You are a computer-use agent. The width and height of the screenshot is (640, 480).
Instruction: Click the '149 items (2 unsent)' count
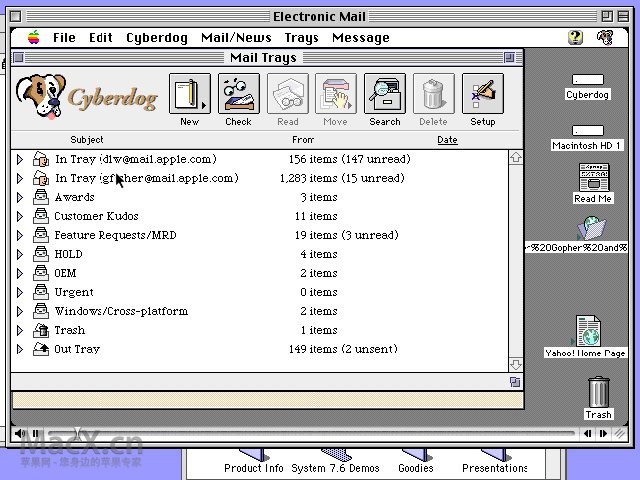click(x=343, y=349)
